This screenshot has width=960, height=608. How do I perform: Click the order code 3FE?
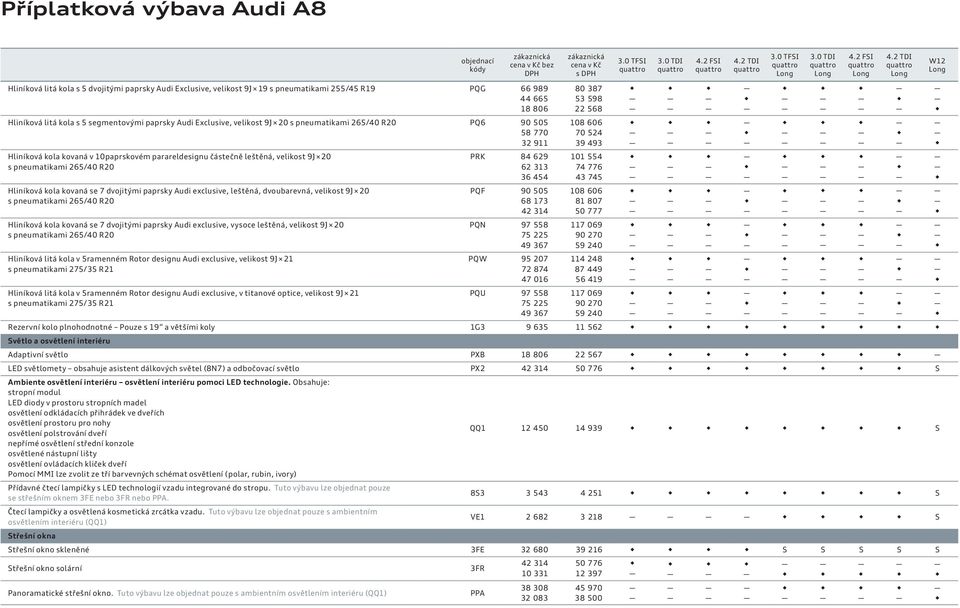pos(478,550)
